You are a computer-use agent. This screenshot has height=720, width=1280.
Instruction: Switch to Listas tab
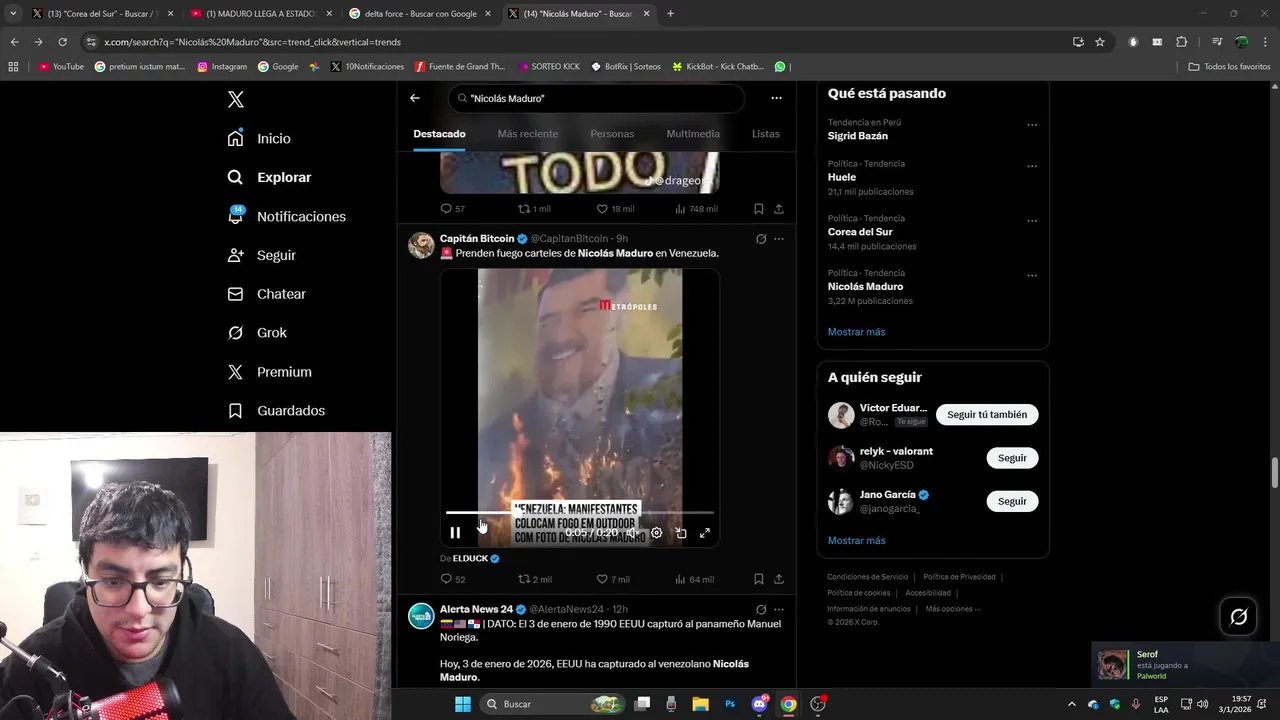[765, 134]
